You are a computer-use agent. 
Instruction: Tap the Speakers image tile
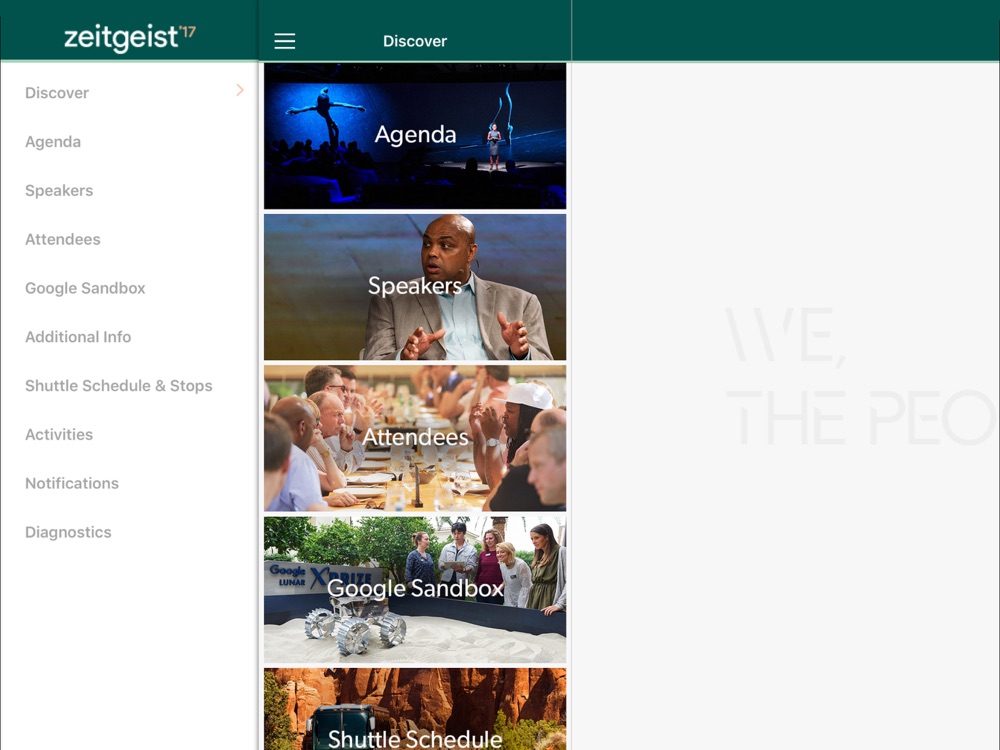click(x=415, y=287)
